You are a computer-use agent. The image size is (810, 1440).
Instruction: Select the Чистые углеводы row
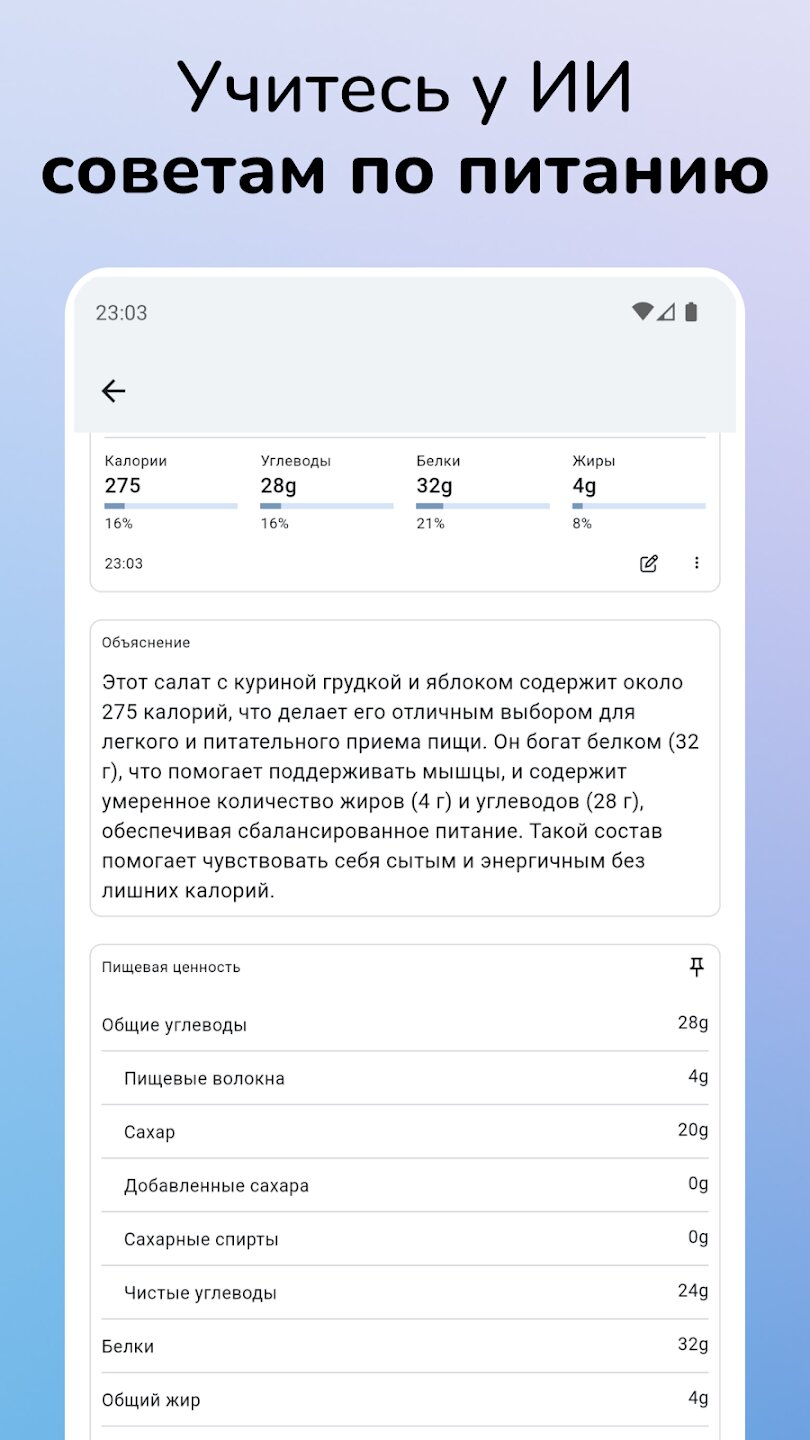[405, 1293]
